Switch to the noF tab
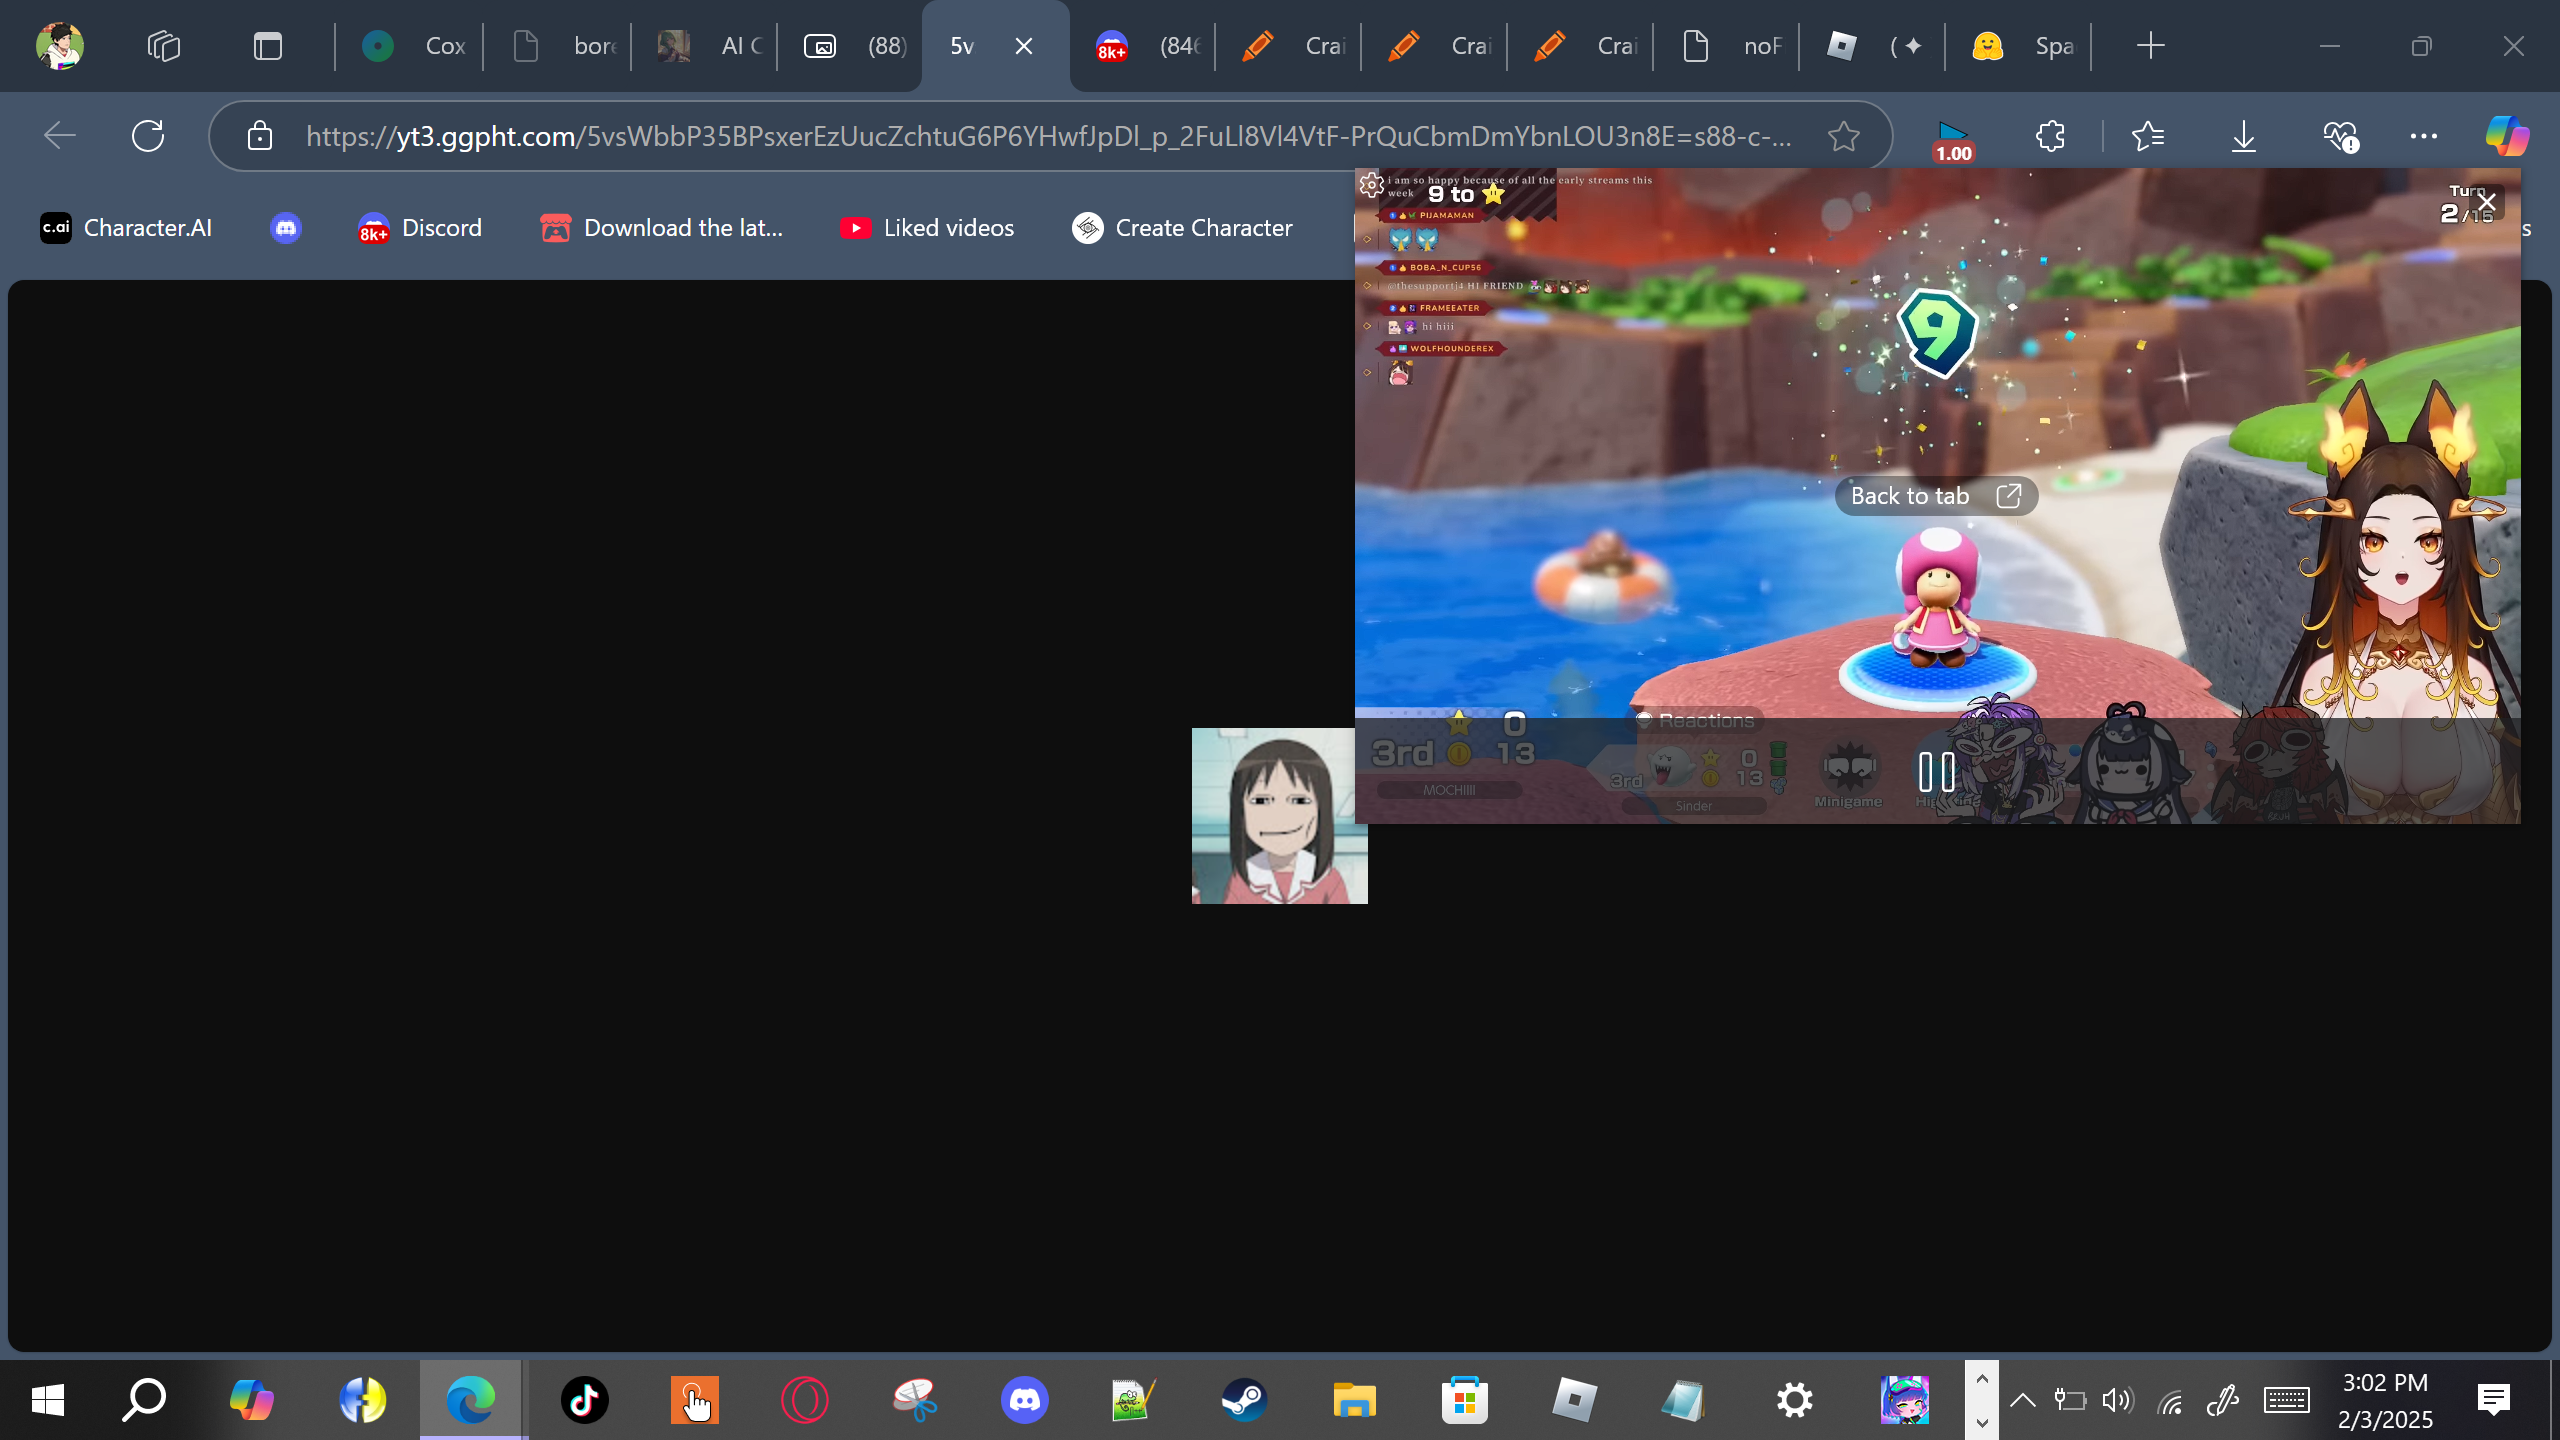The height and width of the screenshot is (1440, 2560). (x=1727, y=46)
